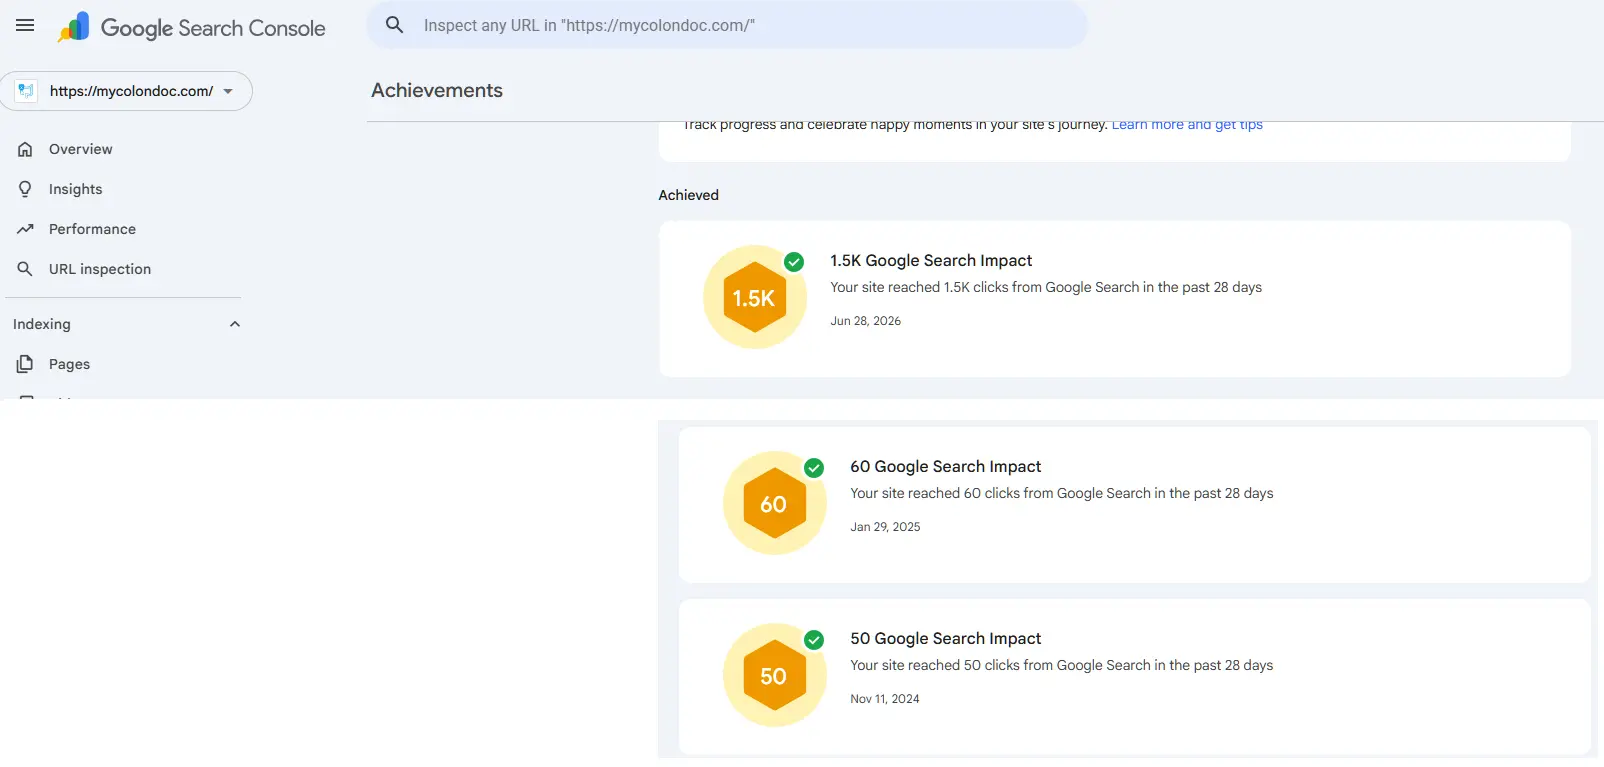Click text about reaching 50 clicks
1604x767 pixels.
pyautogui.click(x=1062, y=665)
